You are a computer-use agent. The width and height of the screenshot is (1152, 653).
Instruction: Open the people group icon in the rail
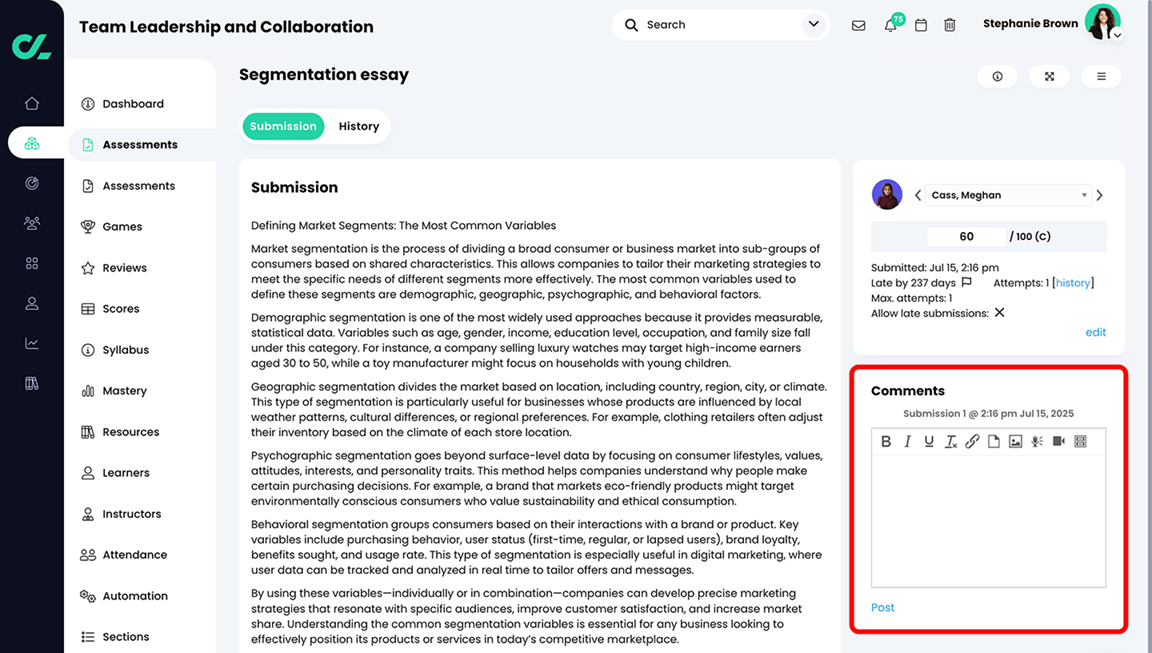pyautogui.click(x=32, y=223)
